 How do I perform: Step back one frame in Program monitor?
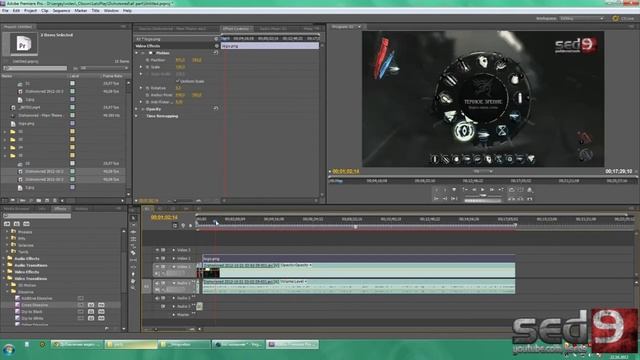click(474, 190)
